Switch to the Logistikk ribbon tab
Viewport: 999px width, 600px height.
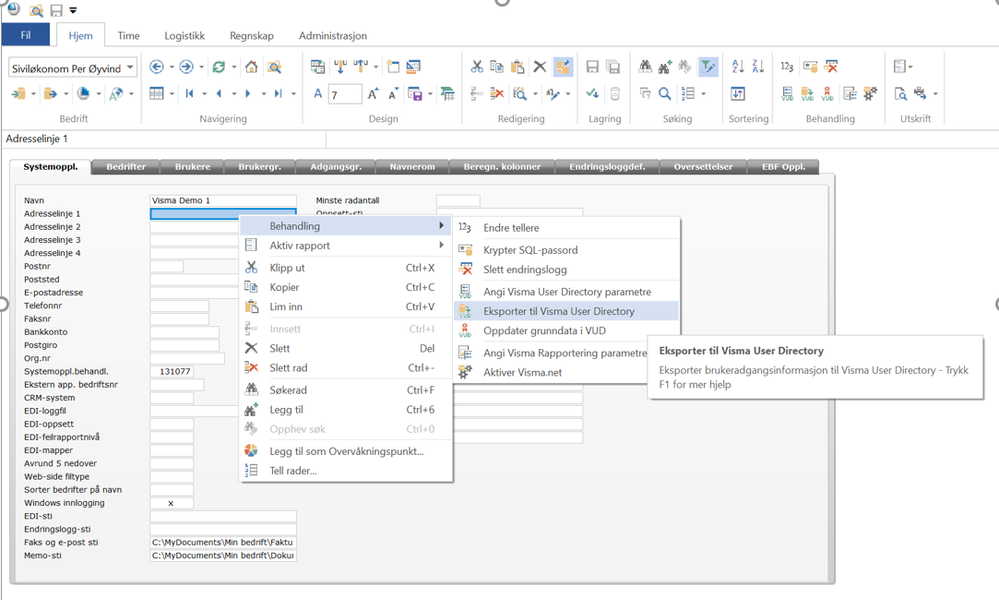[185, 36]
